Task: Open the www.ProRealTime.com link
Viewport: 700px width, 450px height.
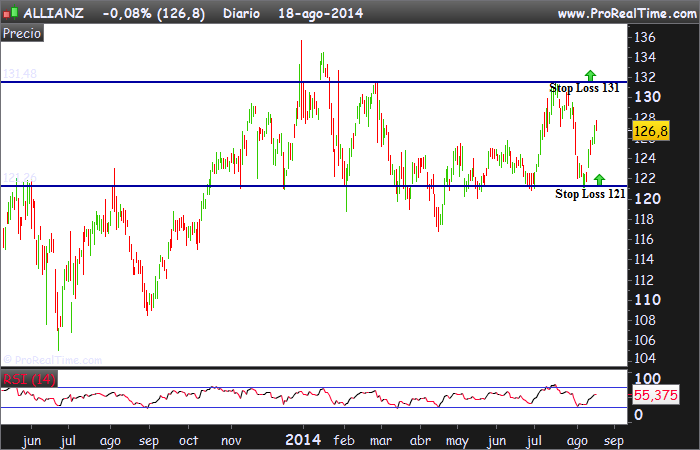Action: [x=627, y=13]
